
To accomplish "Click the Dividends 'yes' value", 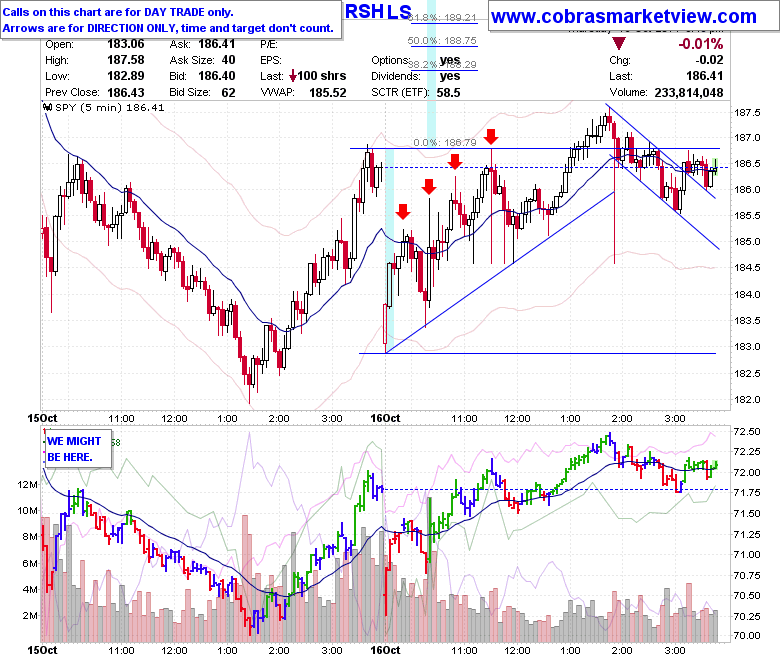I will [x=450, y=76].
